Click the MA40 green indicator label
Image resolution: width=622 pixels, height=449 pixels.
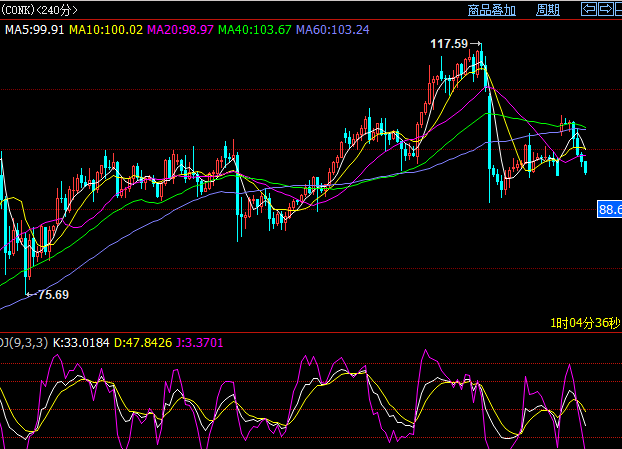point(256,30)
